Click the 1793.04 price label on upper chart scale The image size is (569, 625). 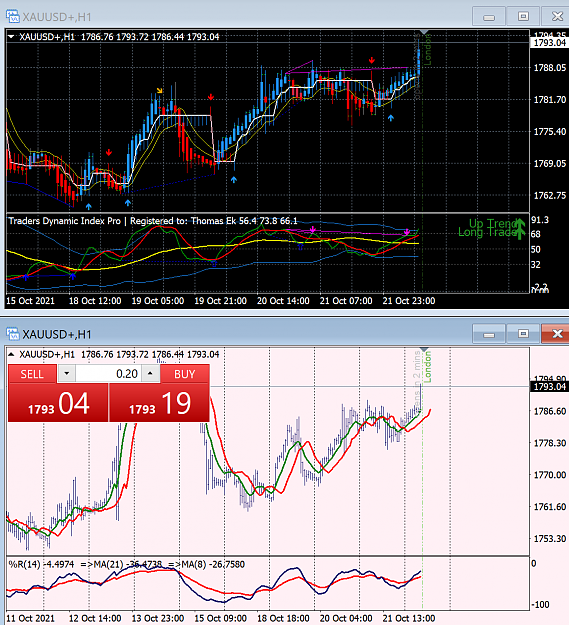549,43
